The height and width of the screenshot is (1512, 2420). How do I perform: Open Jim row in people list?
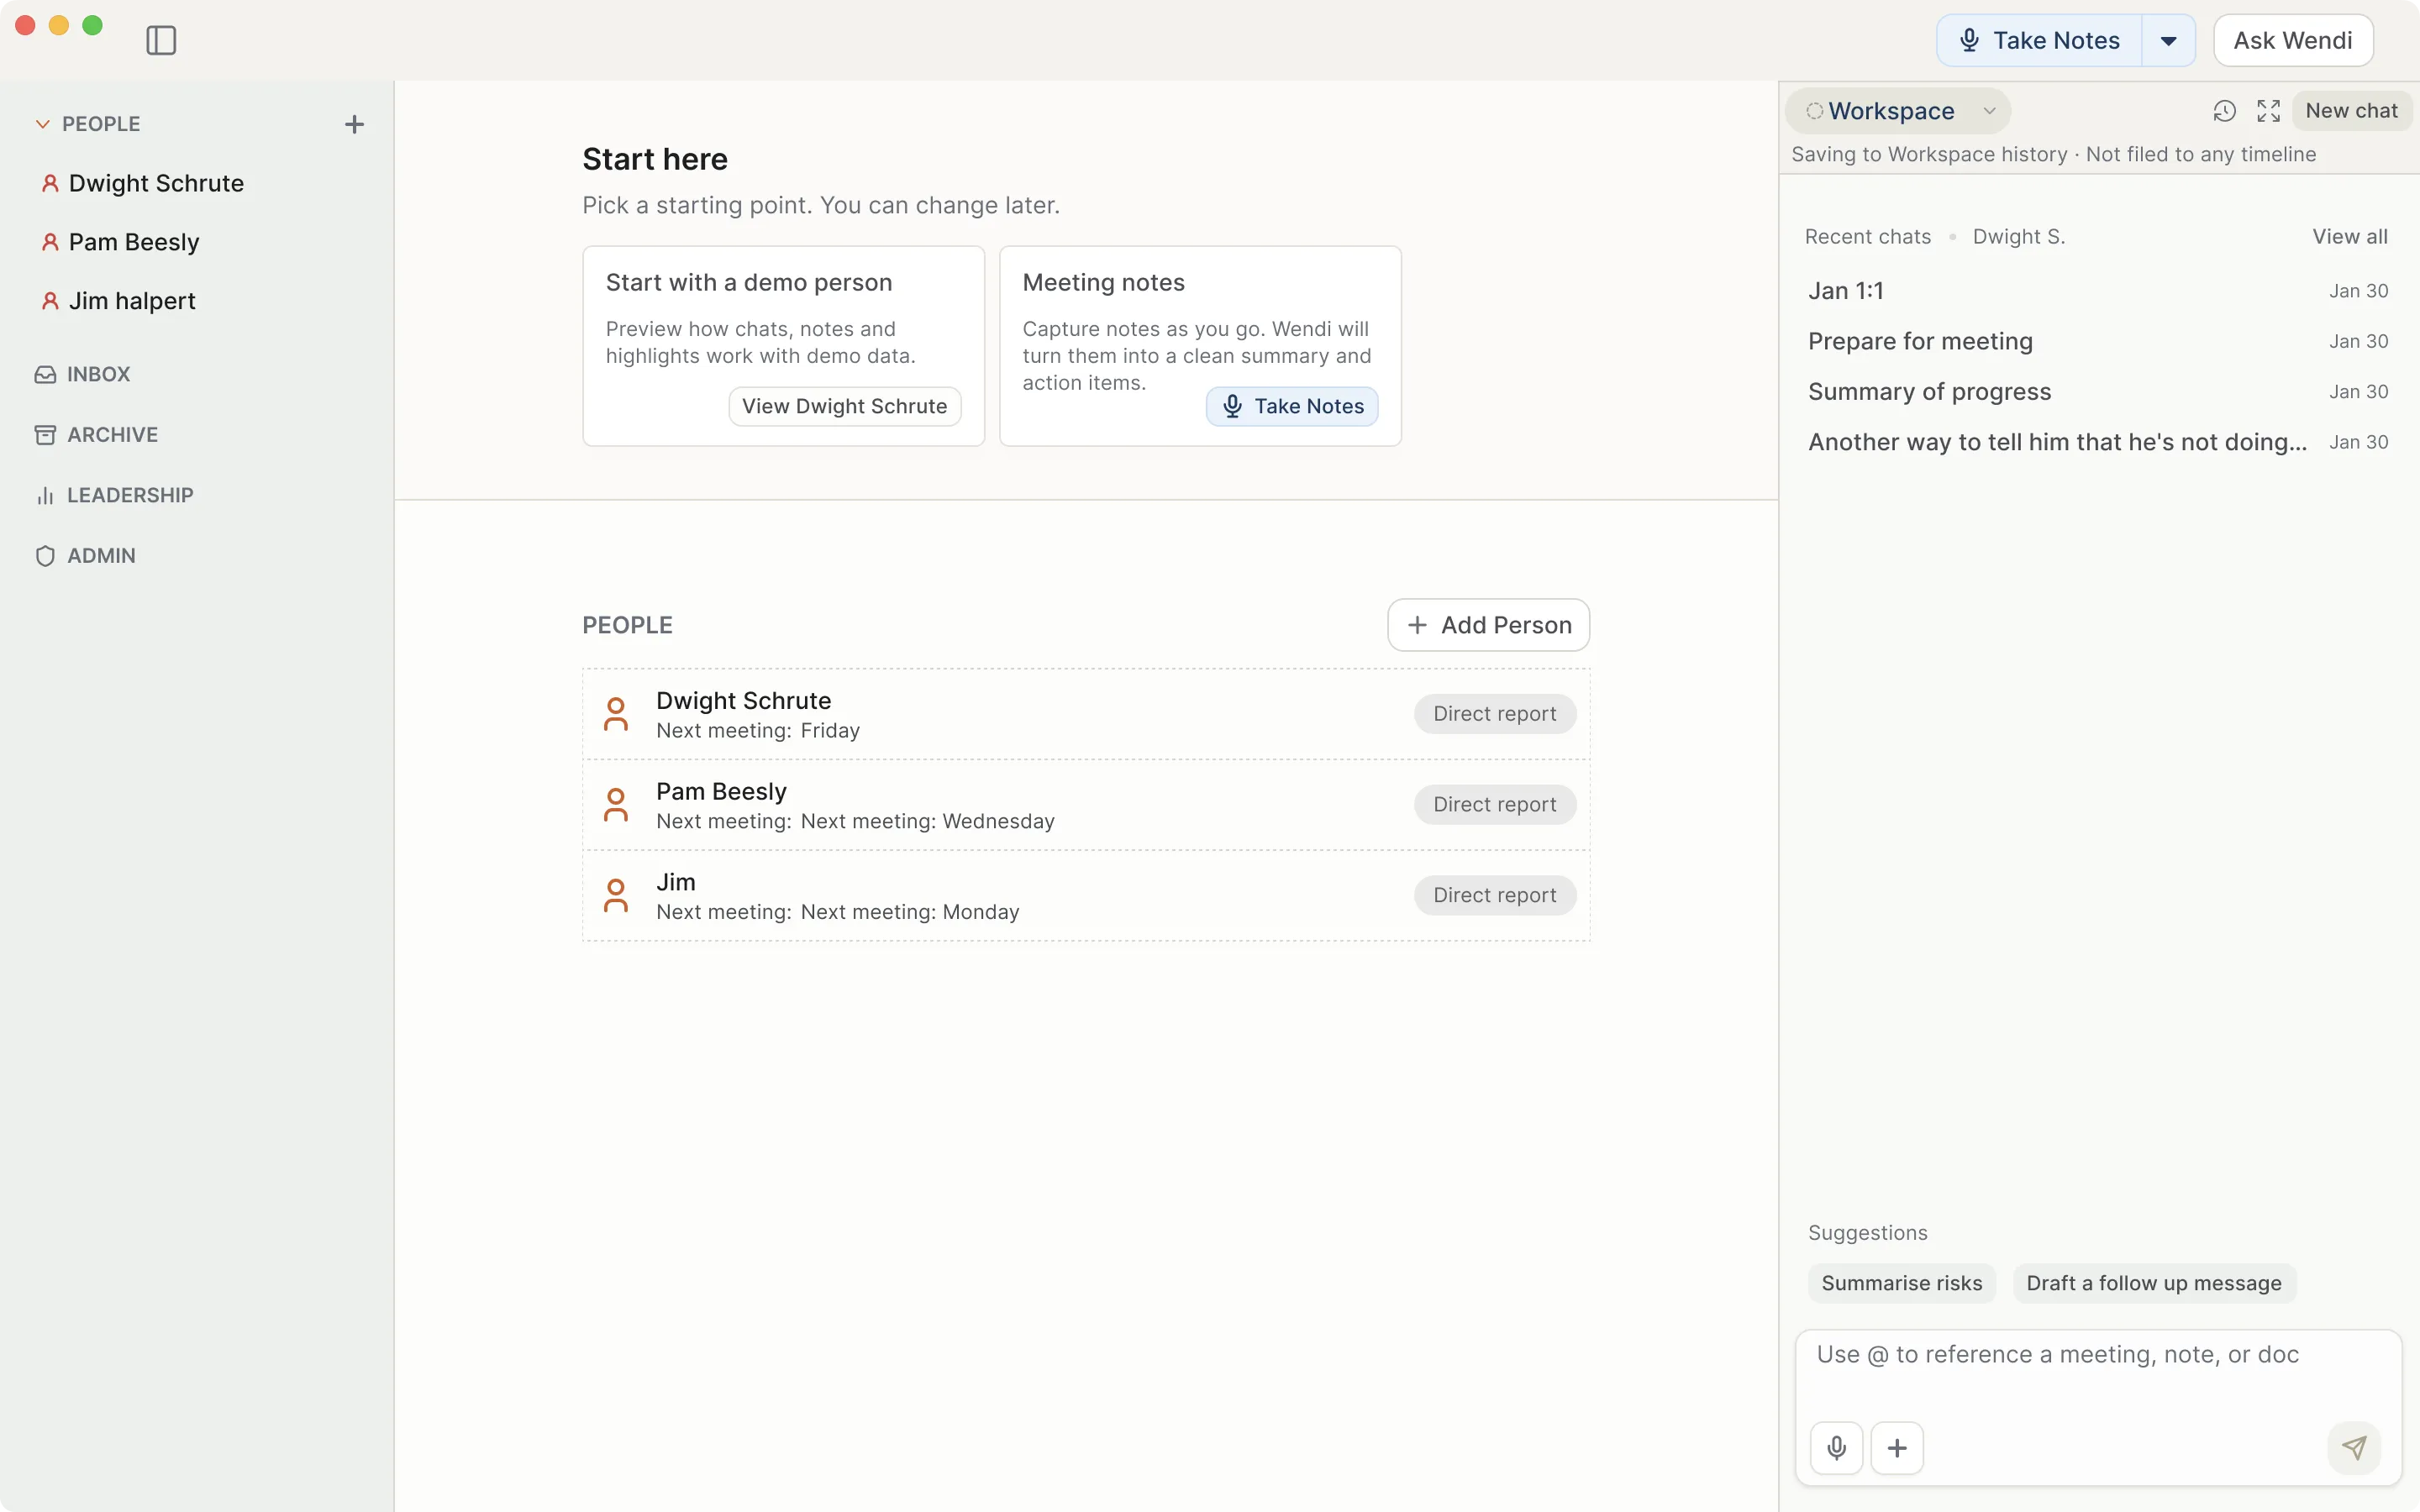click(x=1086, y=896)
